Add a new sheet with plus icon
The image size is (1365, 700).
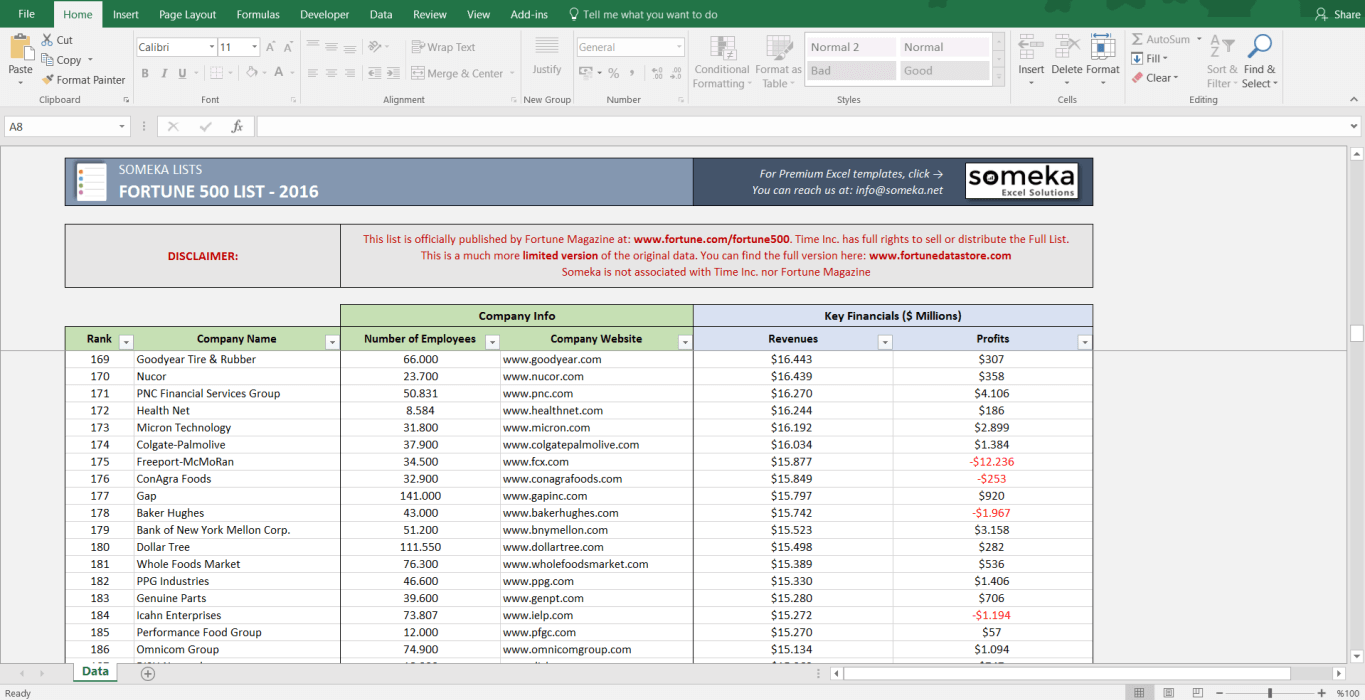[148, 673]
